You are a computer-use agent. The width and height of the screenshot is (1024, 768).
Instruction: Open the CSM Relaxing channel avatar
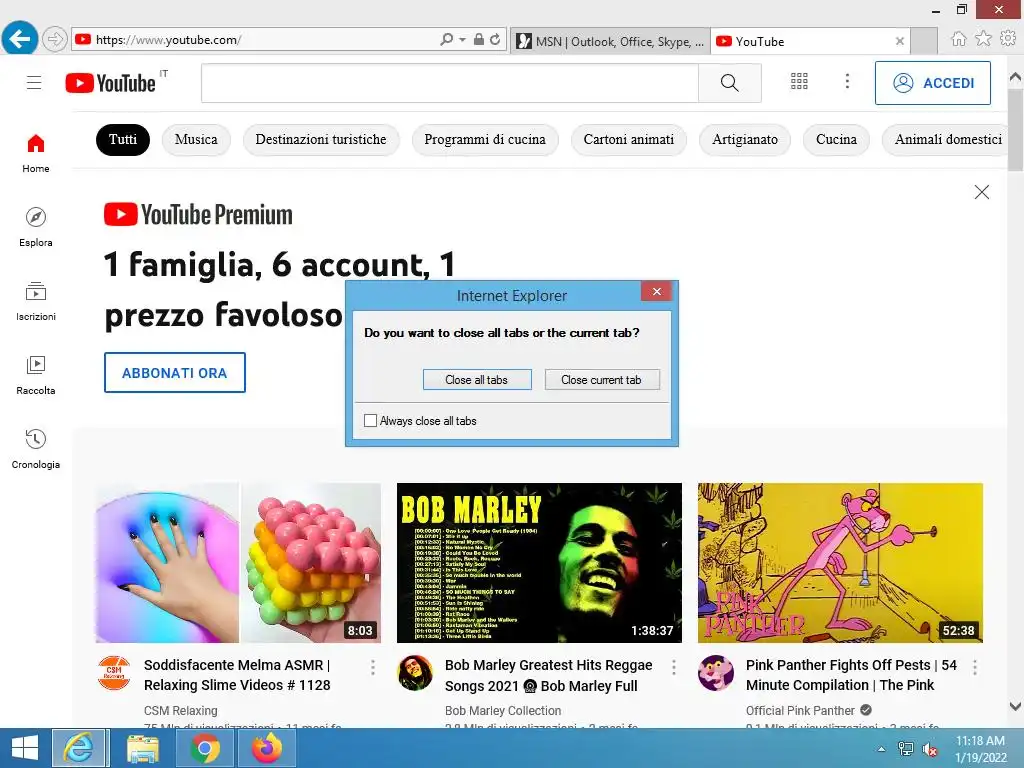coord(114,673)
